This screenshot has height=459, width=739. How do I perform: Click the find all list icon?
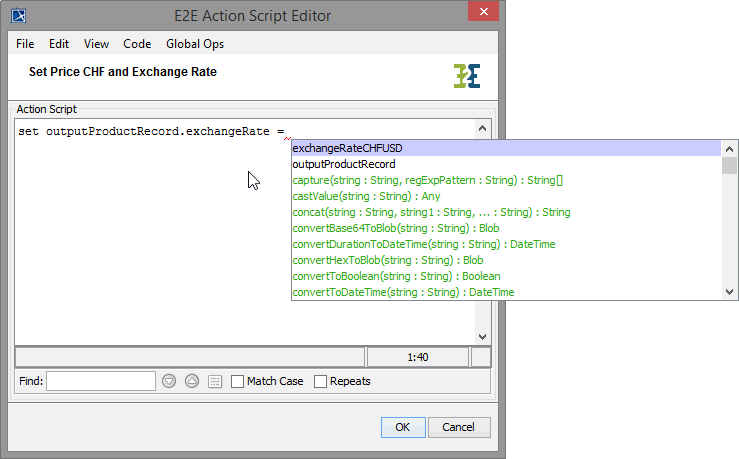point(215,381)
